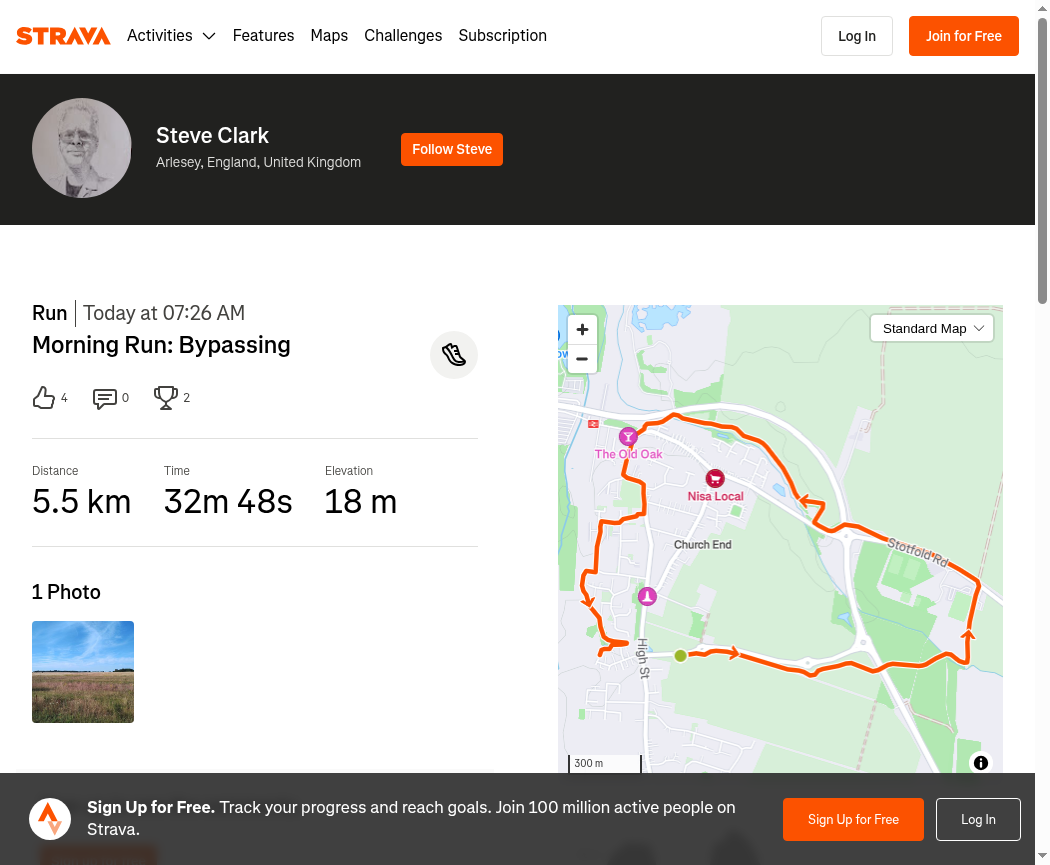The height and width of the screenshot is (865, 1050).
Task: Open Standard Map style dropdown
Action: coord(932,328)
